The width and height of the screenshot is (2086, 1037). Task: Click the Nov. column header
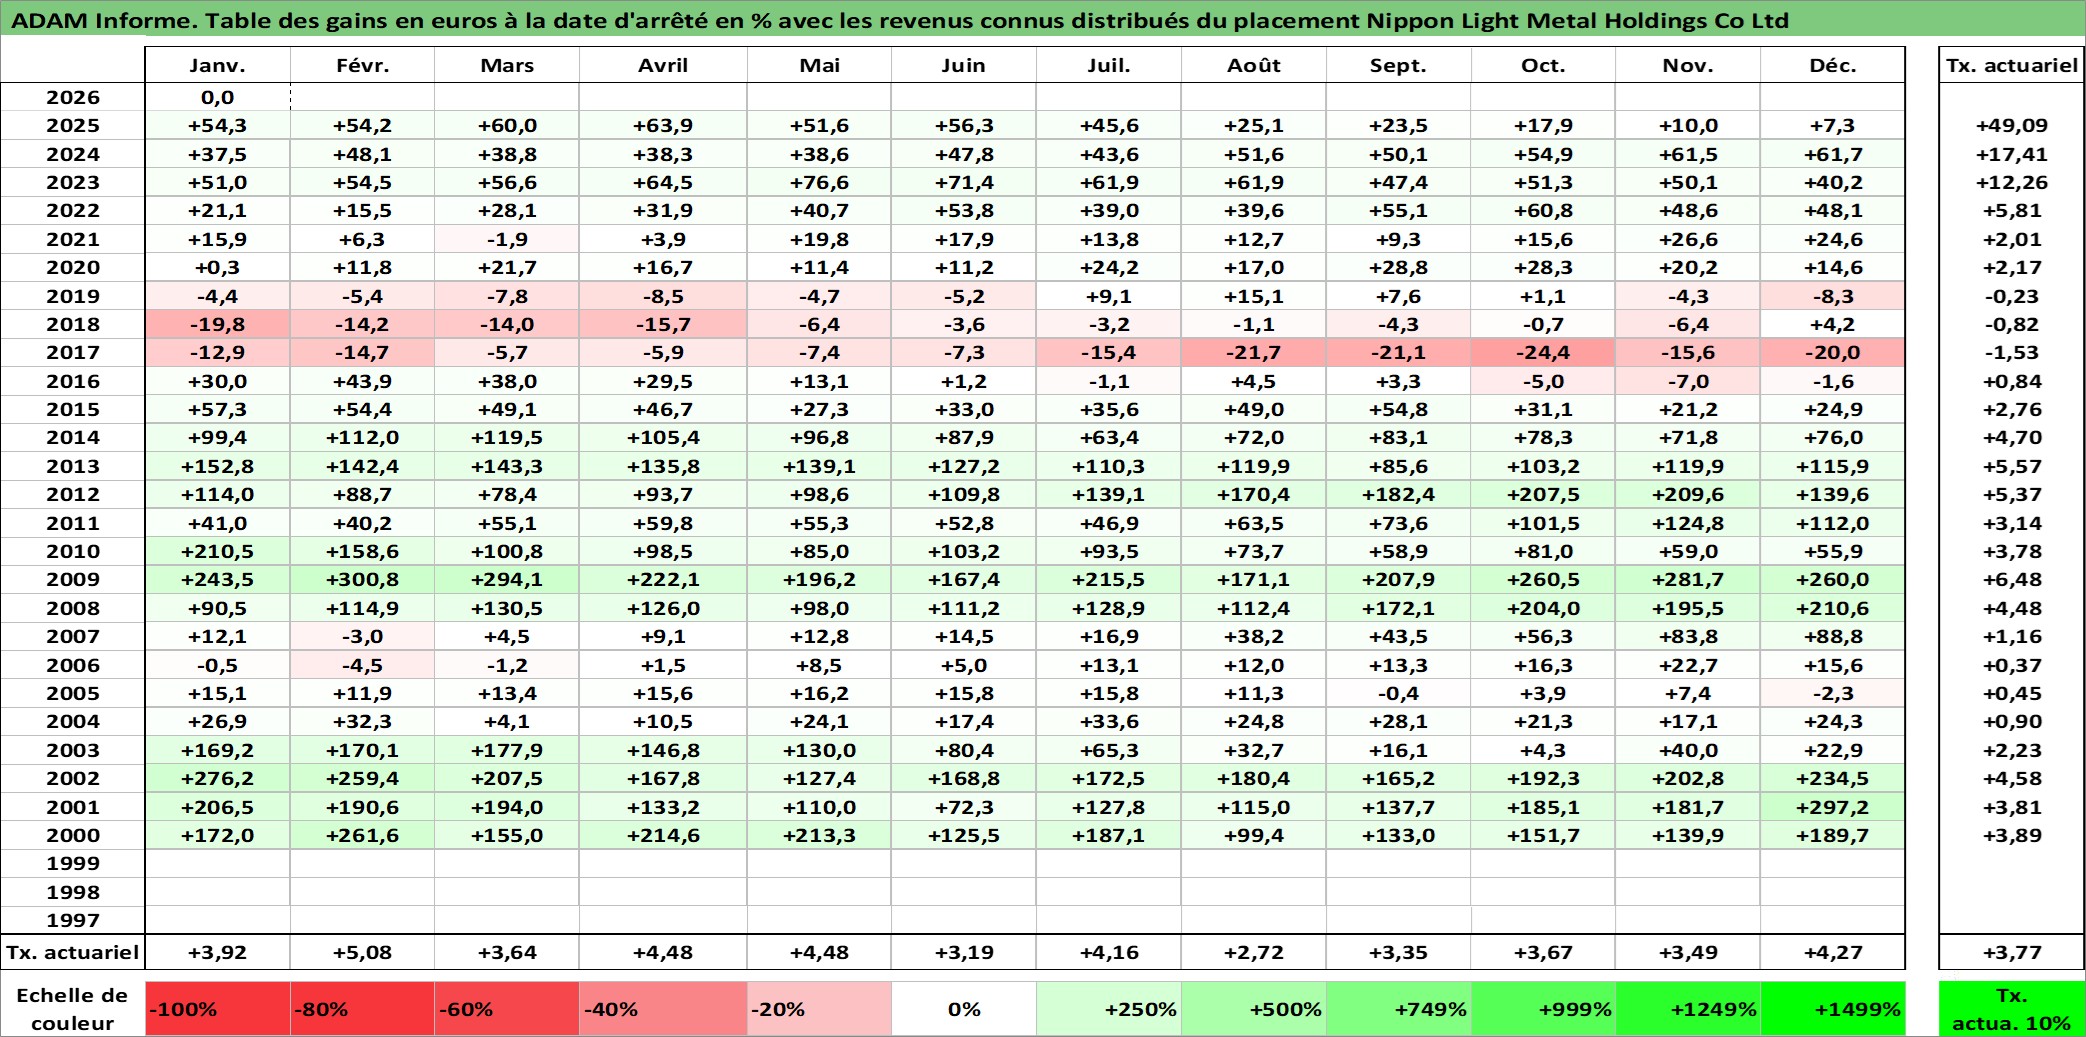coord(1688,65)
